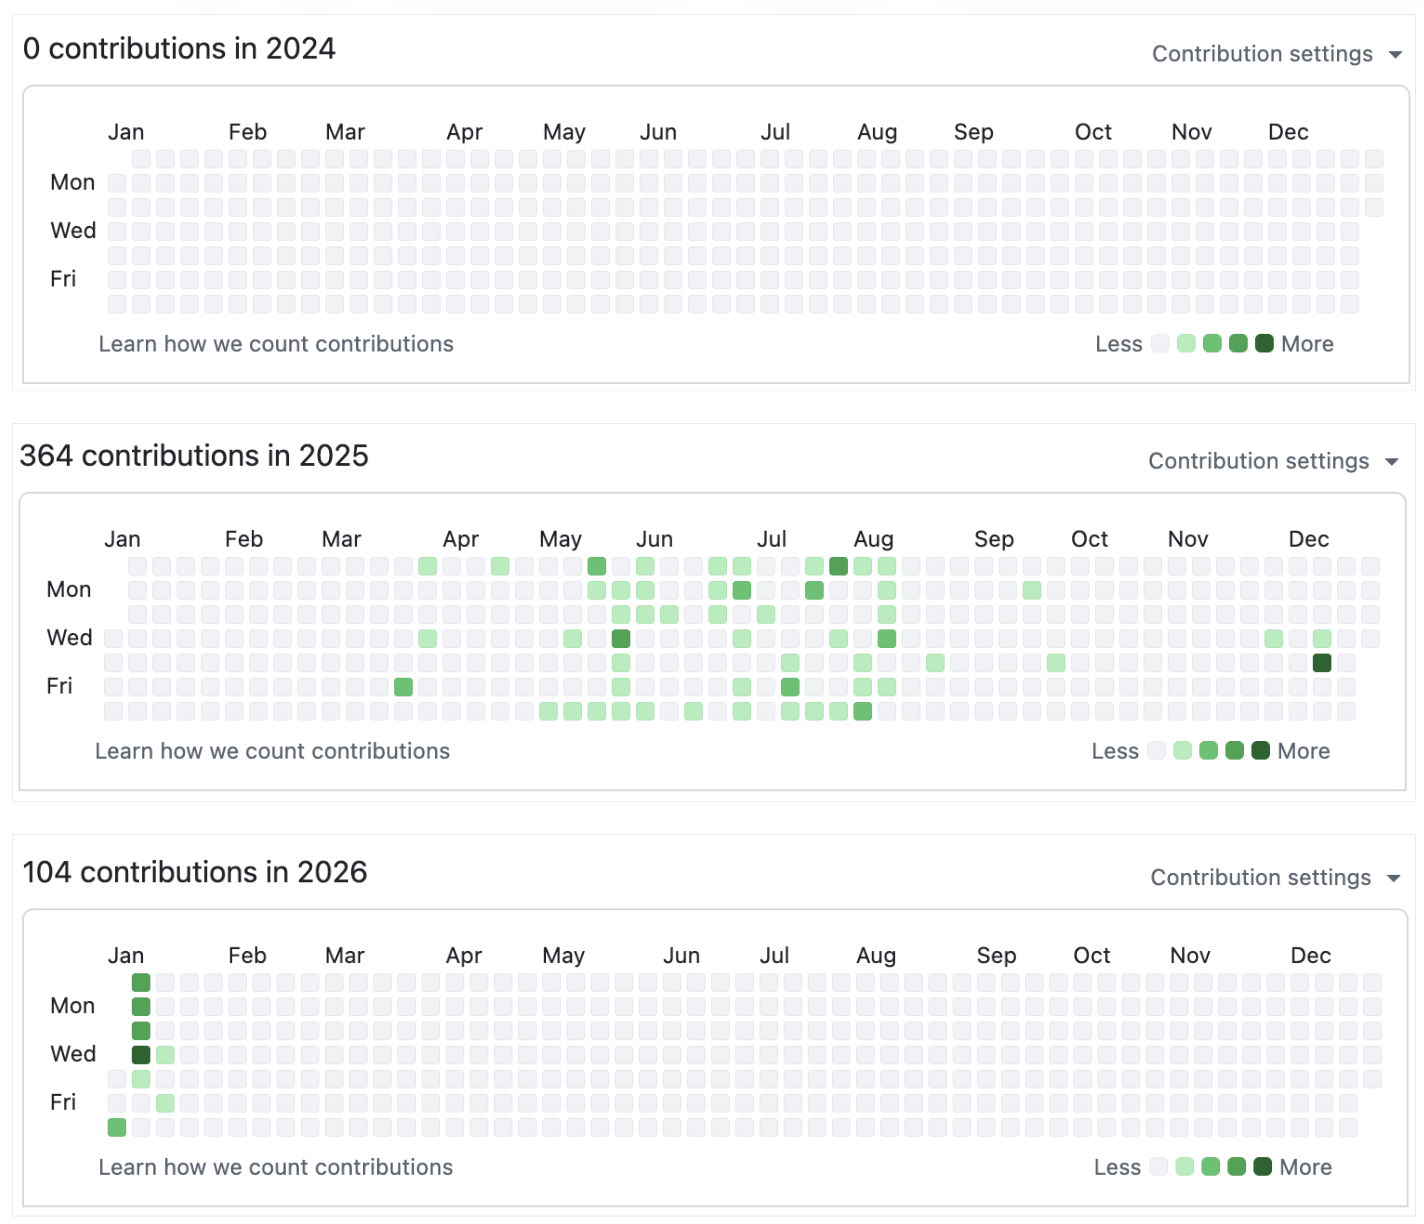
Task: Click the dark green Sunday cell in August 2025
Action: [838, 566]
